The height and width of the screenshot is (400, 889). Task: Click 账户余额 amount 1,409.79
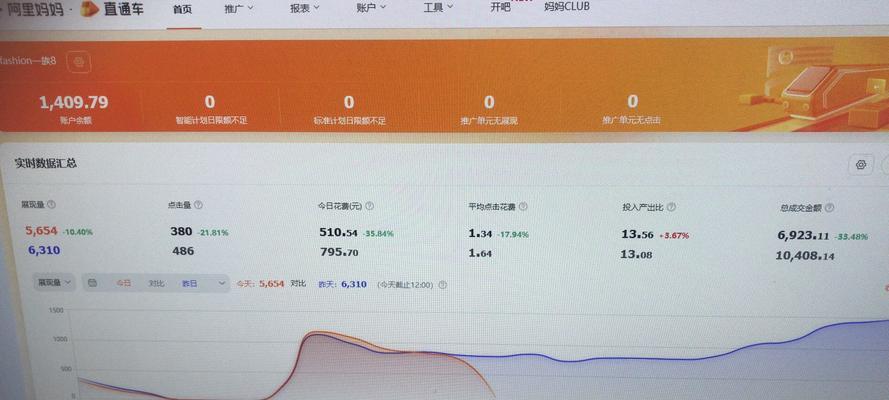pyautogui.click(x=73, y=103)
